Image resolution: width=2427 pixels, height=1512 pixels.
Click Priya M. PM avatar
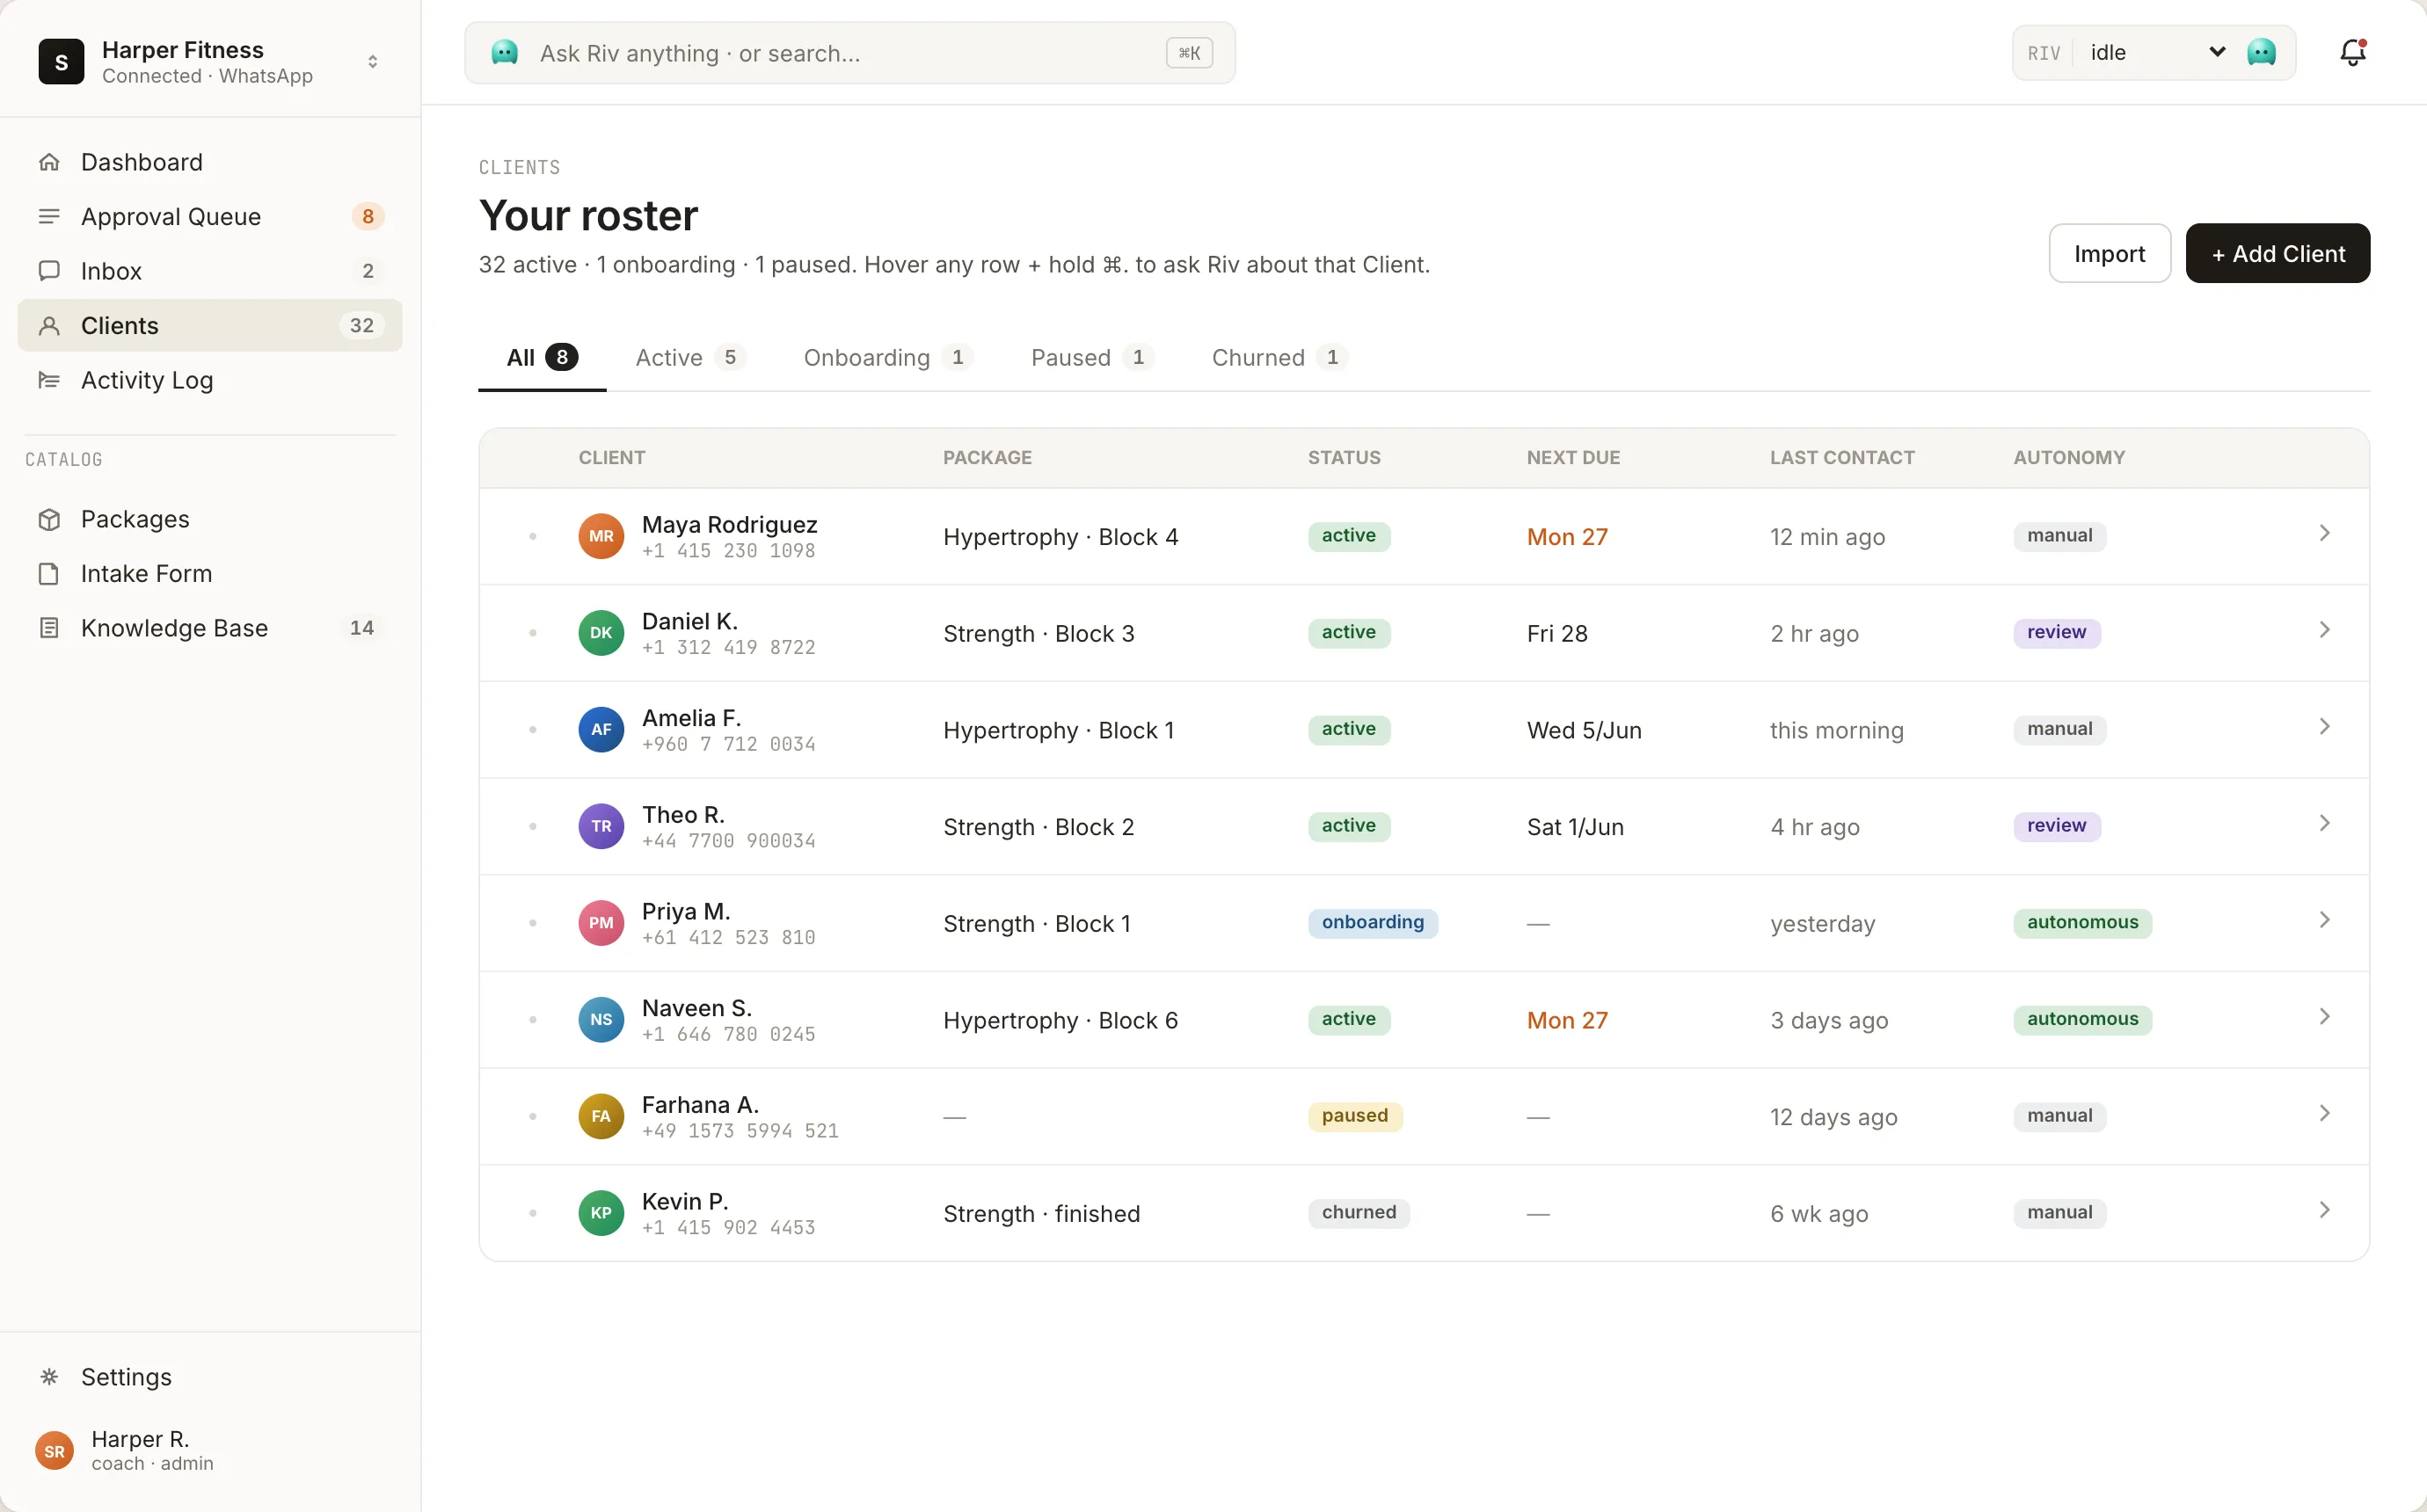coord(601,923)
